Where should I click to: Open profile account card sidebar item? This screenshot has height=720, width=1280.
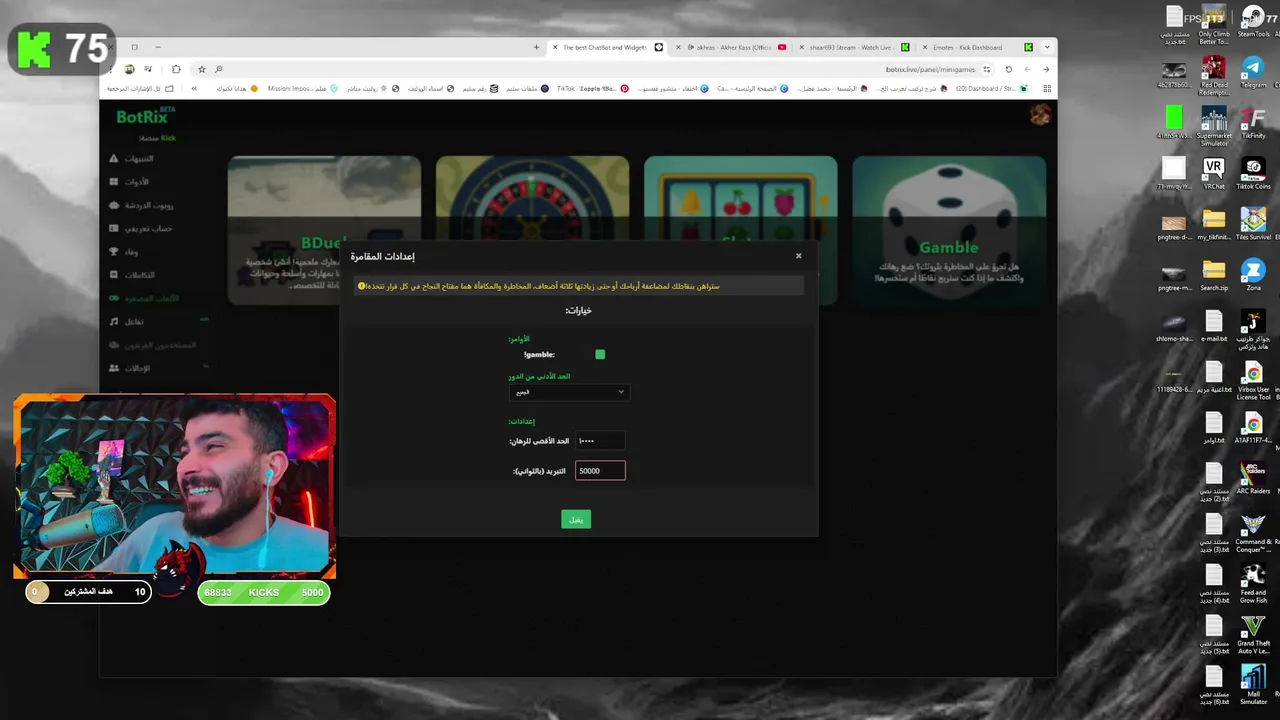click(x=141, y=229)
